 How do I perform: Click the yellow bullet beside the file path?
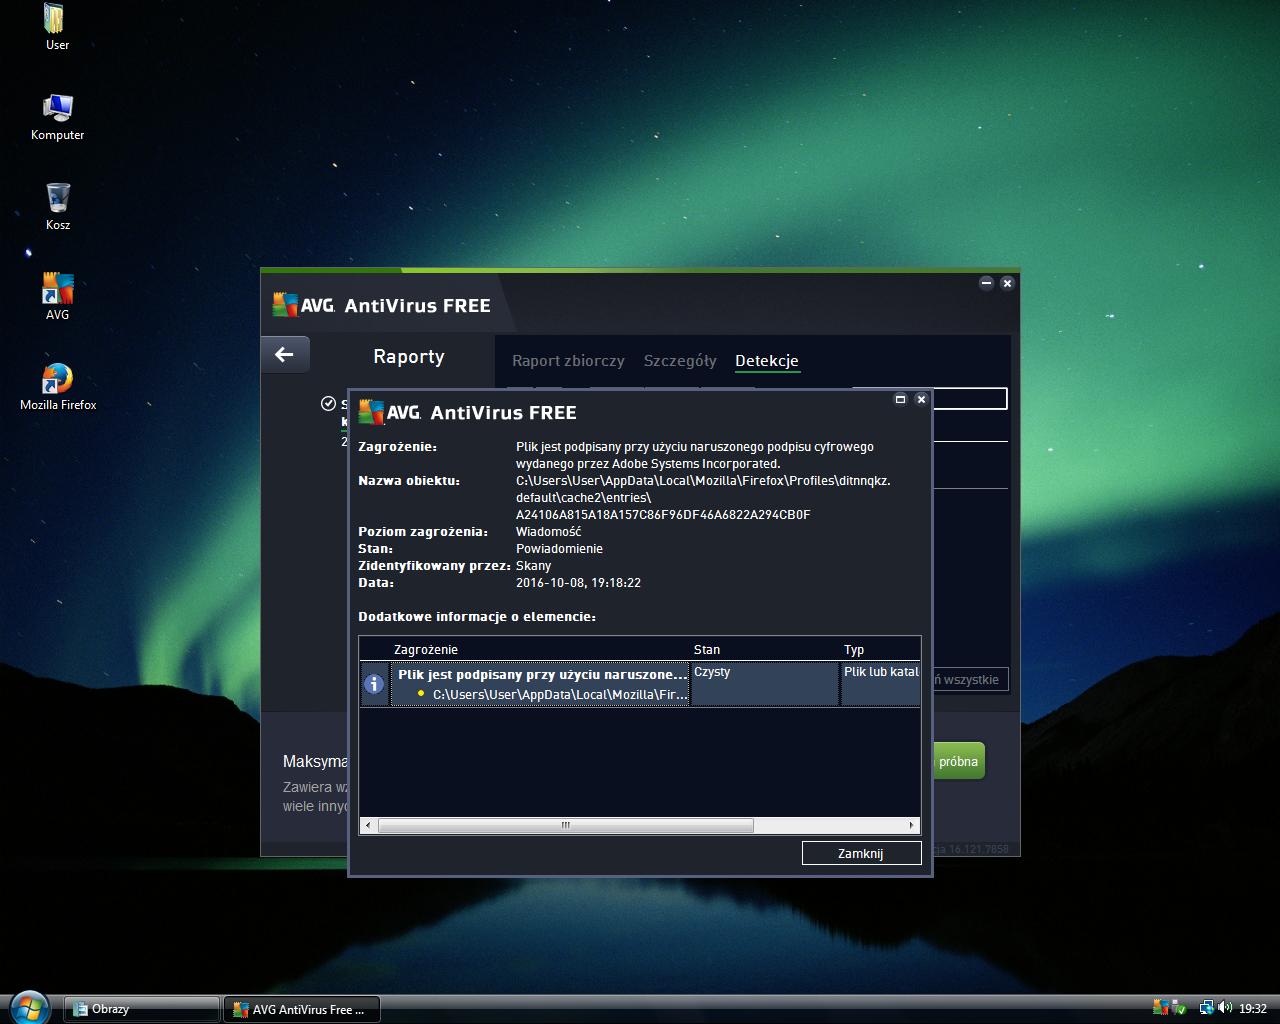[x=421, y=693]
